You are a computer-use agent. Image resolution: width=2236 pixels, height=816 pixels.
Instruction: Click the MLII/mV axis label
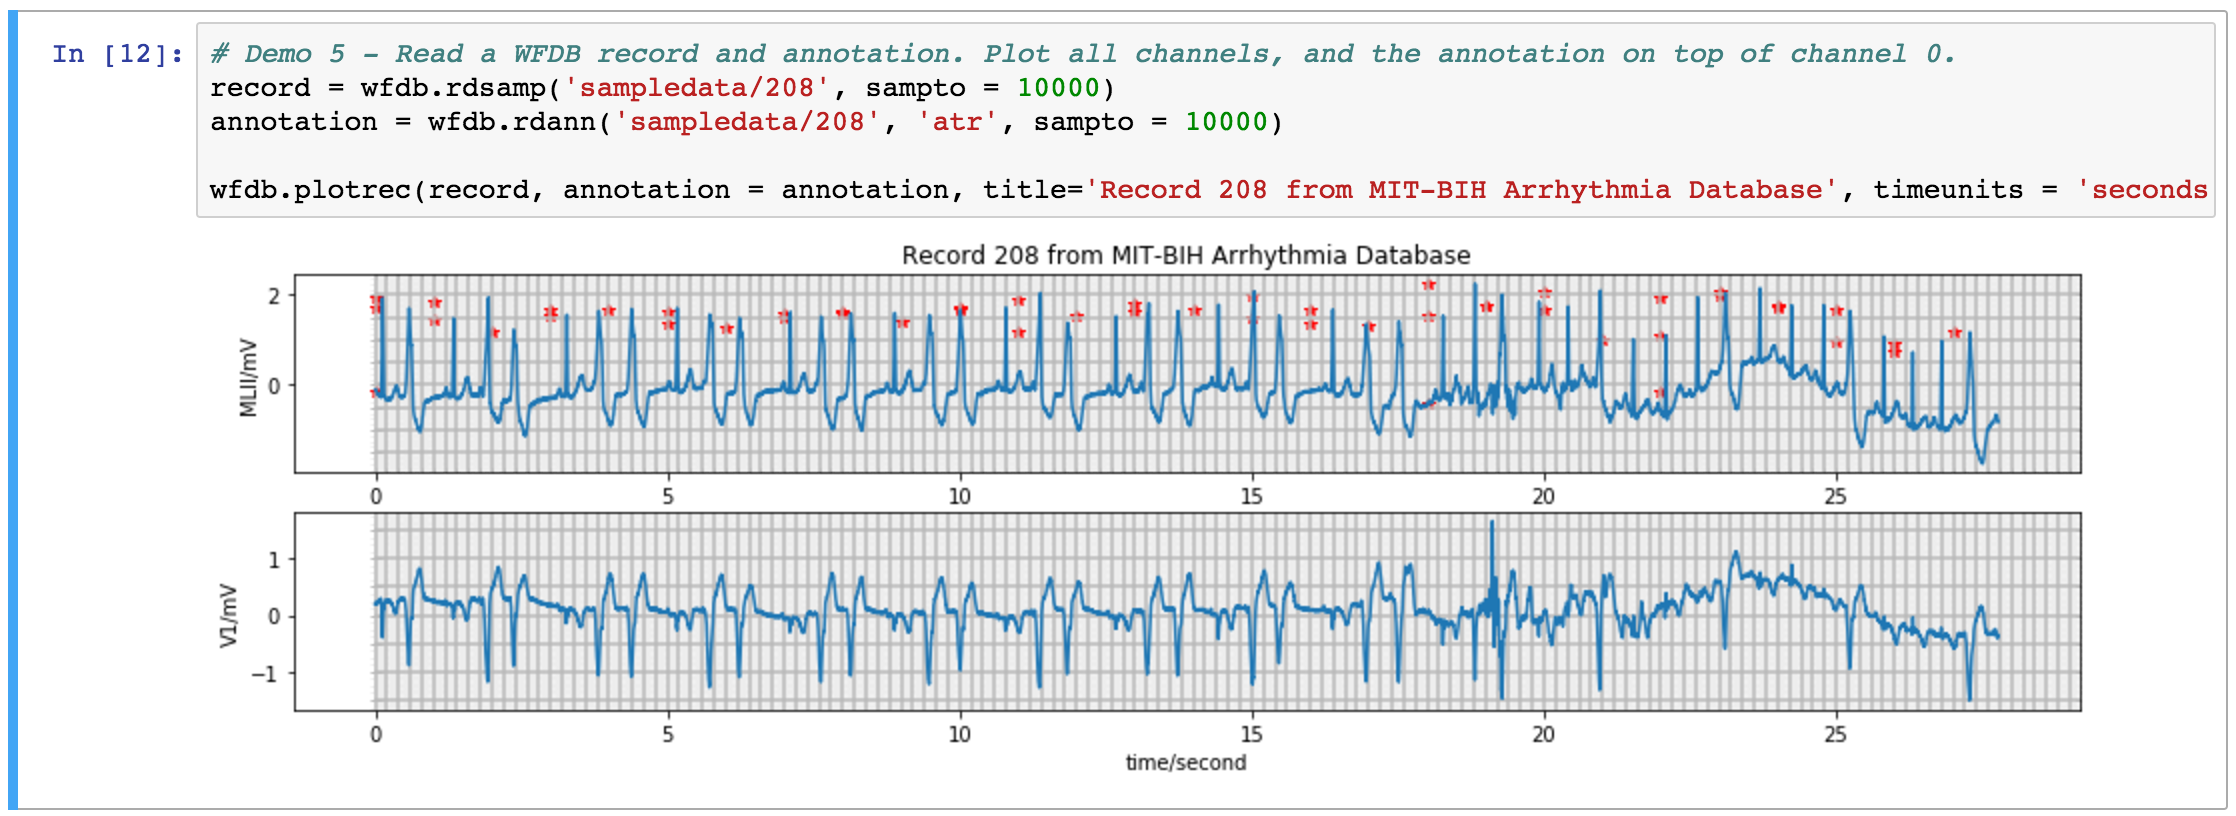[248, 378]
